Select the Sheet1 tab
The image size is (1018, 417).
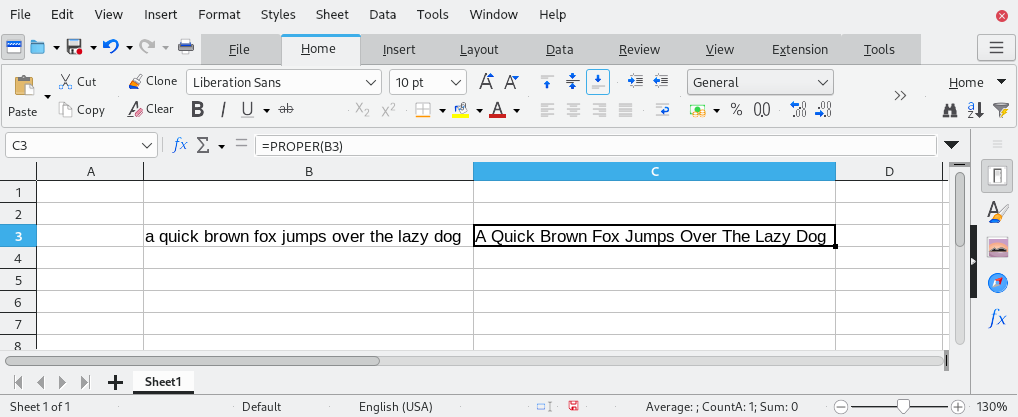pos(163,382)
